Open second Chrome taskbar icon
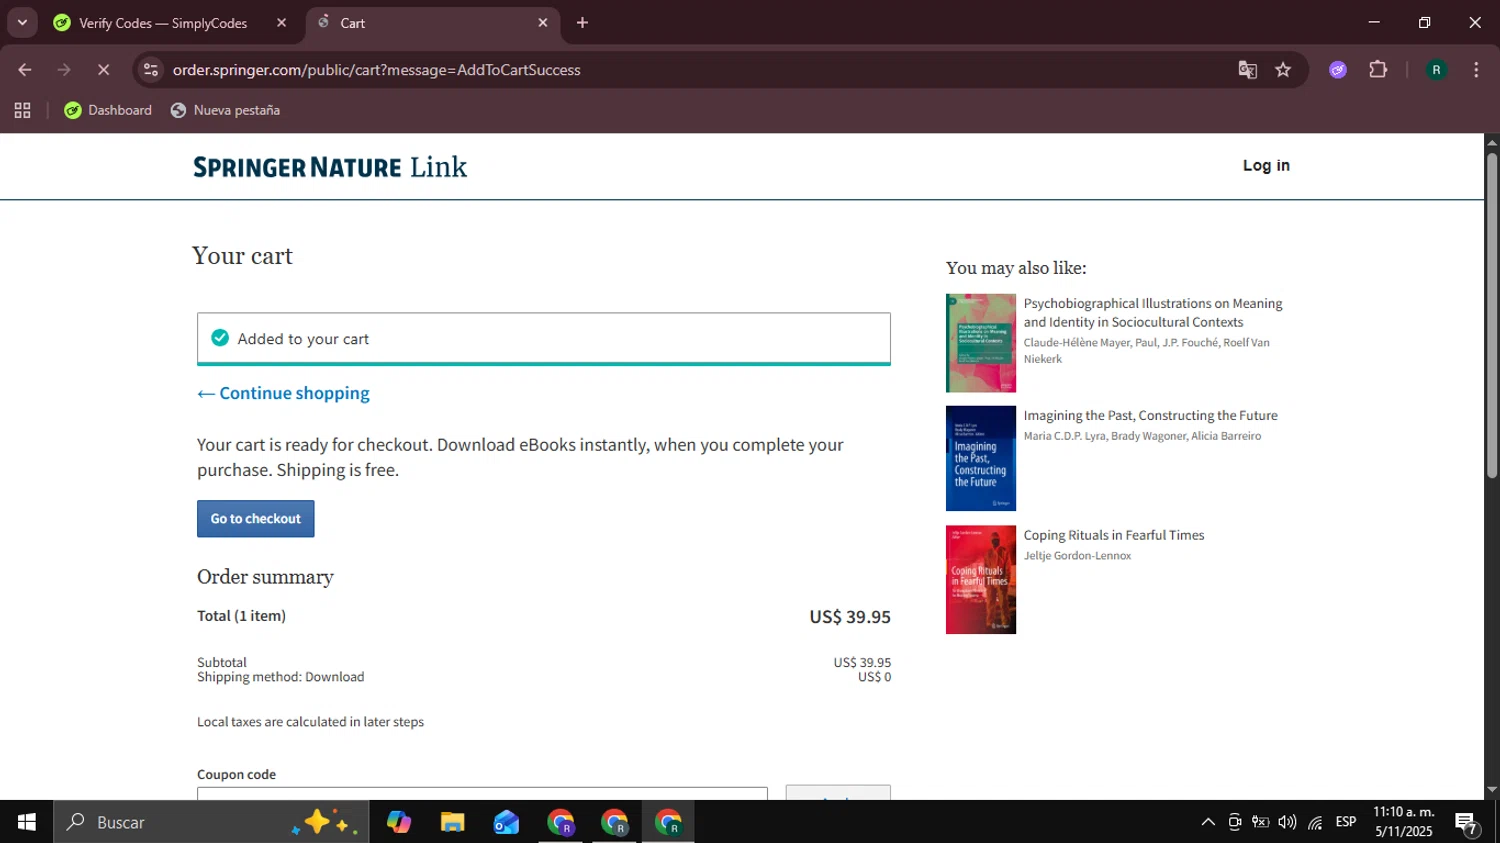The height and width of the screenshot is (843, 1500). 615,822
